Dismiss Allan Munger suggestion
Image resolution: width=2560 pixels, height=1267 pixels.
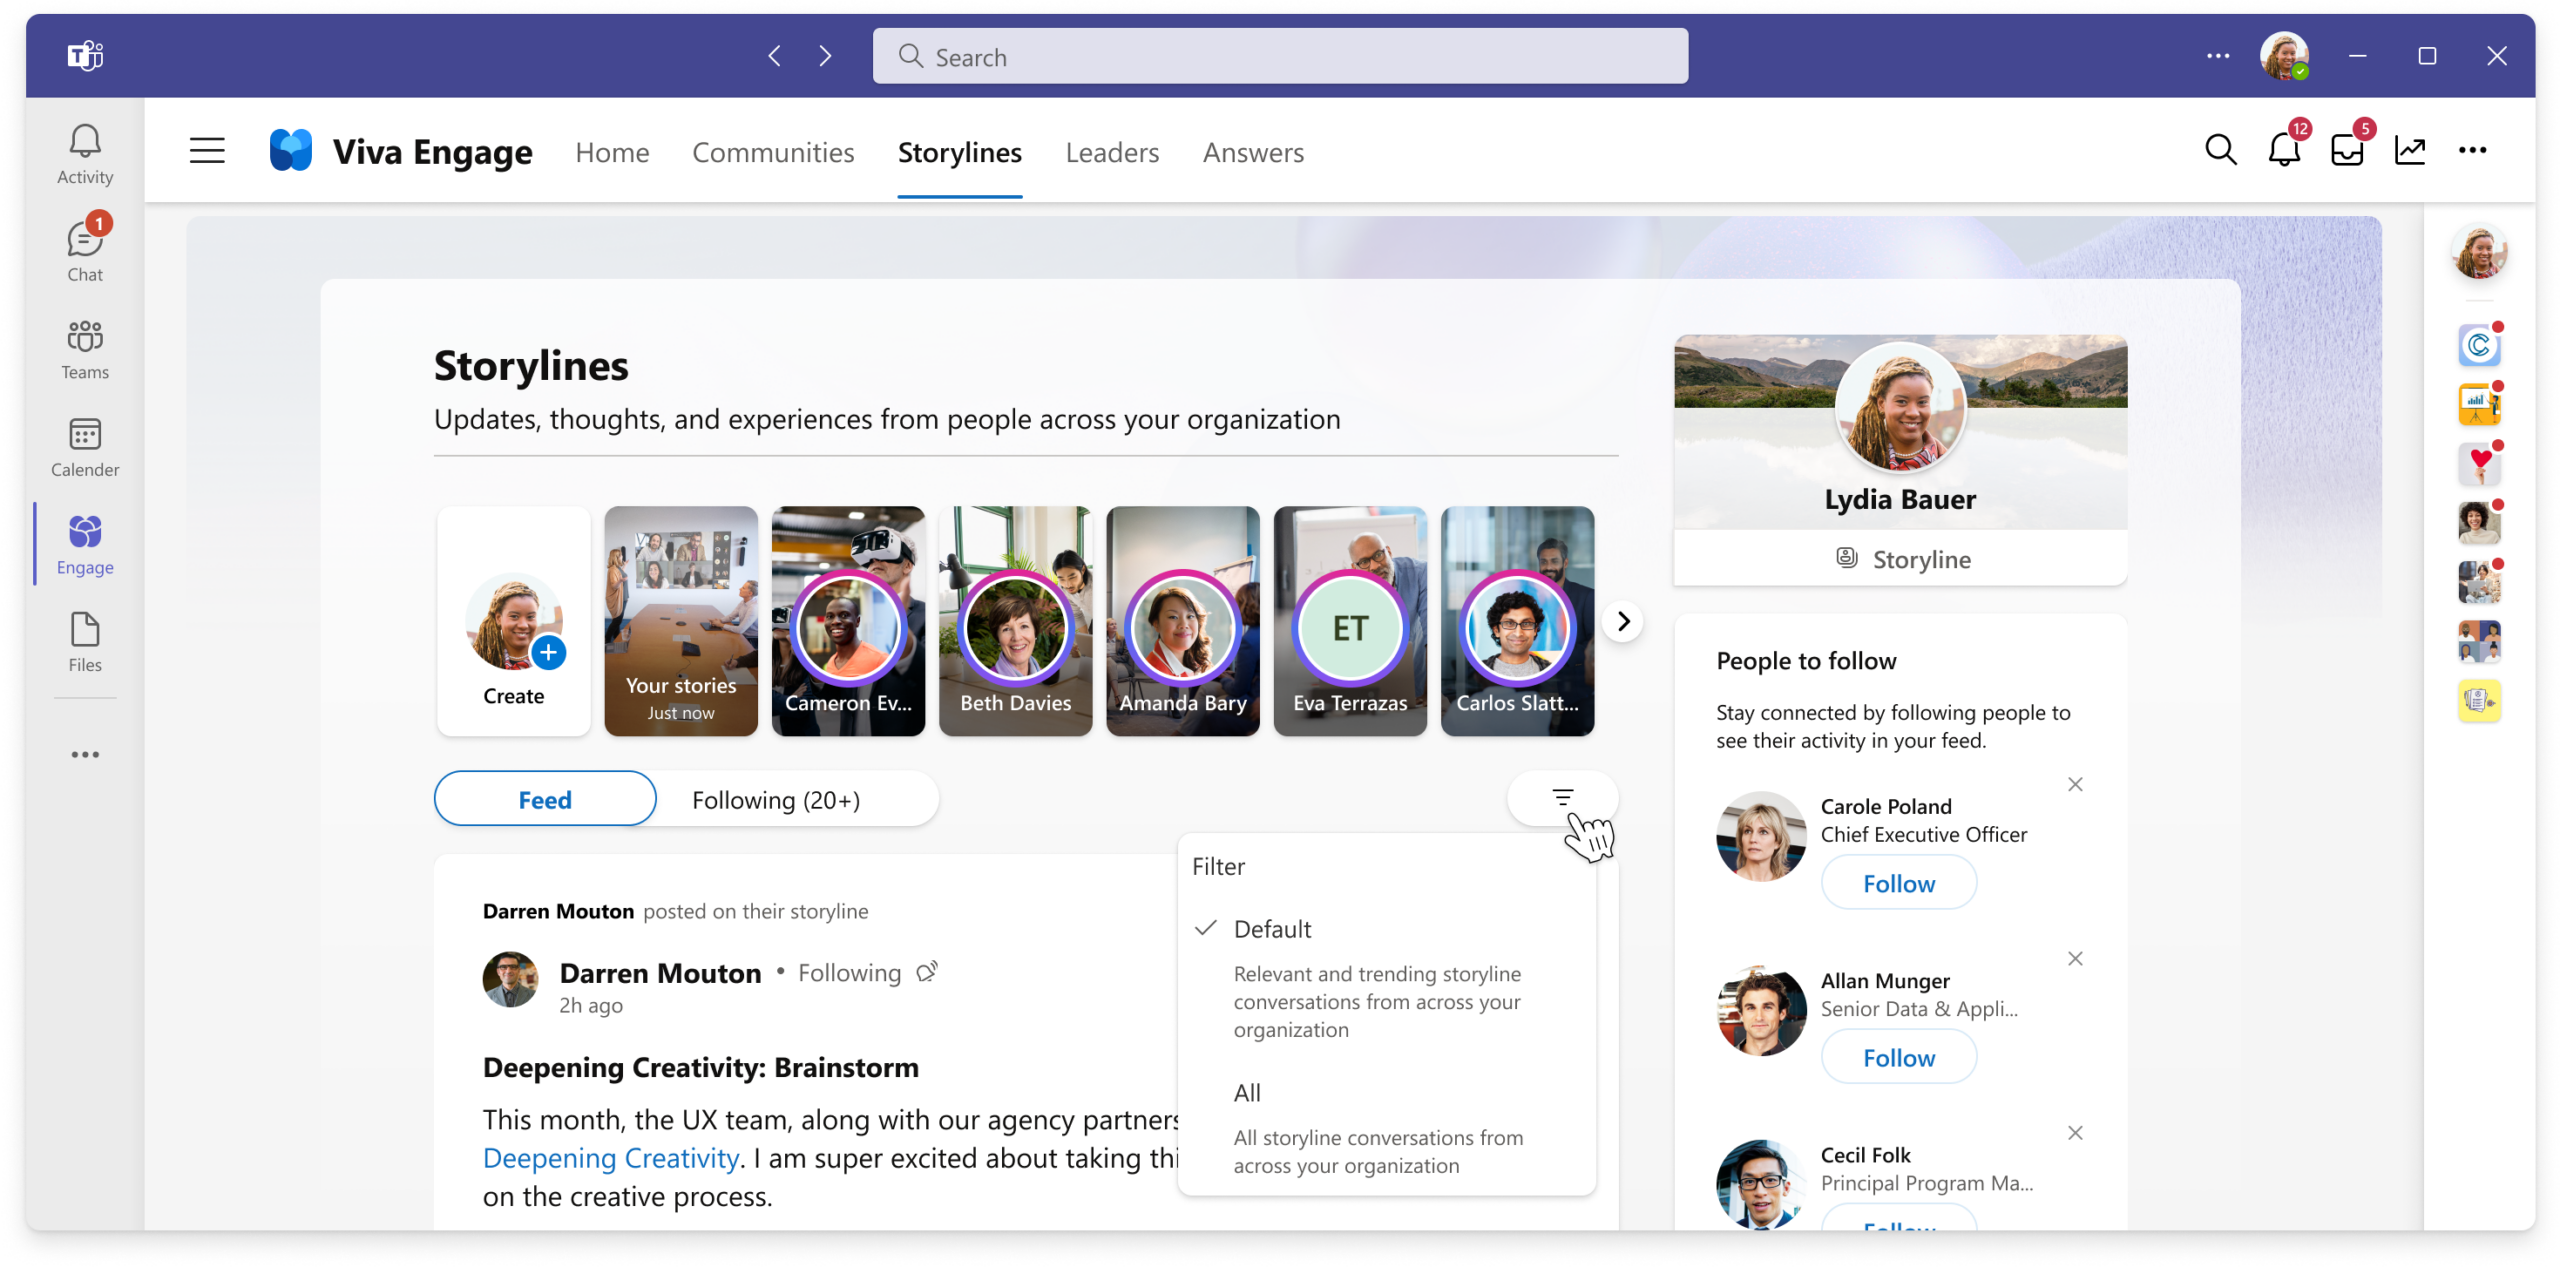2075,958
